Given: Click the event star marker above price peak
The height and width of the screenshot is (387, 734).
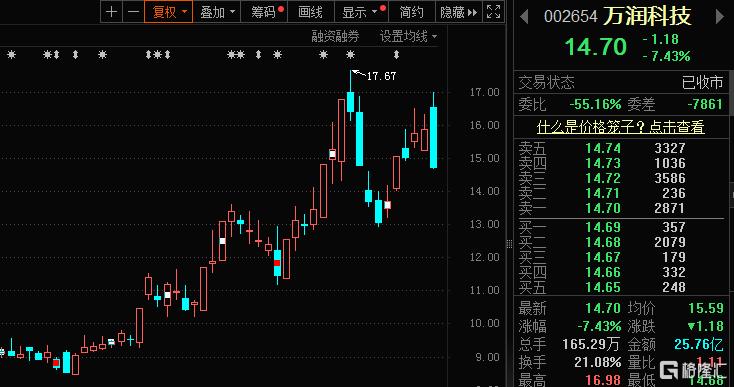Looking at the screenshot, I should 351,55.
